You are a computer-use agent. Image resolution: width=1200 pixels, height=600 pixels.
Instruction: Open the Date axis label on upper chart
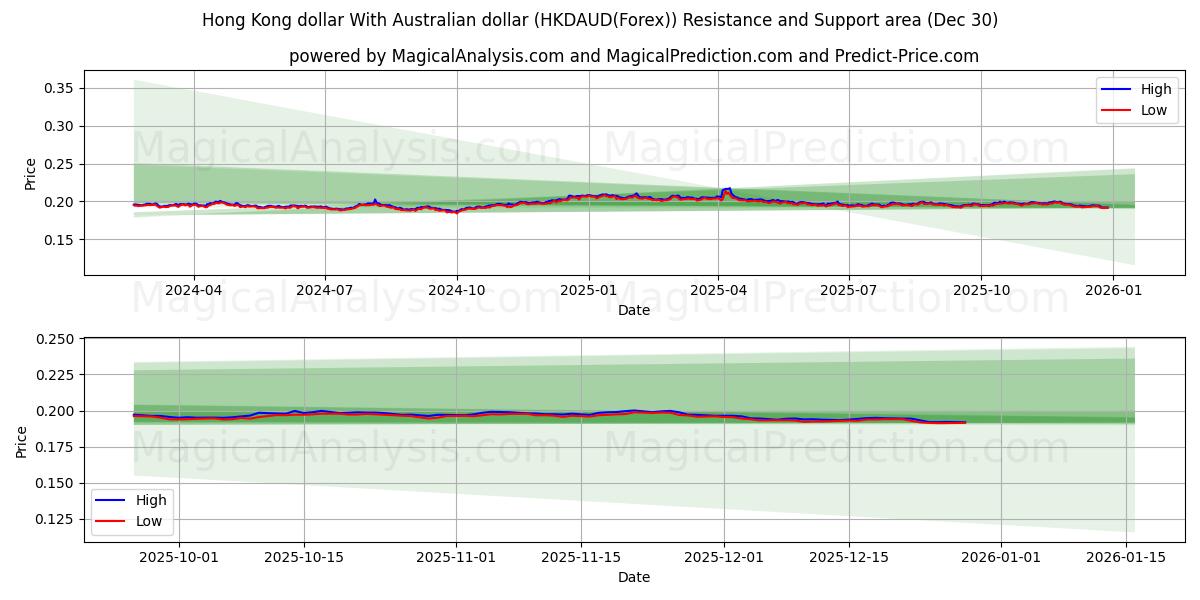click(632, 311)
